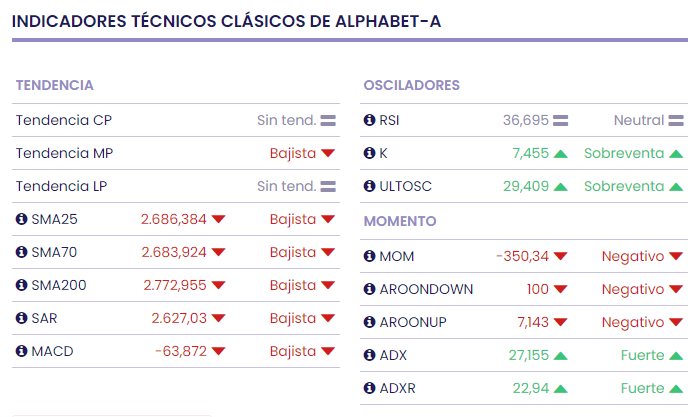Click the red down arrow next to Tendencia MP
The height and width of the screenshot is (417, 696).
tap(327, 154)
